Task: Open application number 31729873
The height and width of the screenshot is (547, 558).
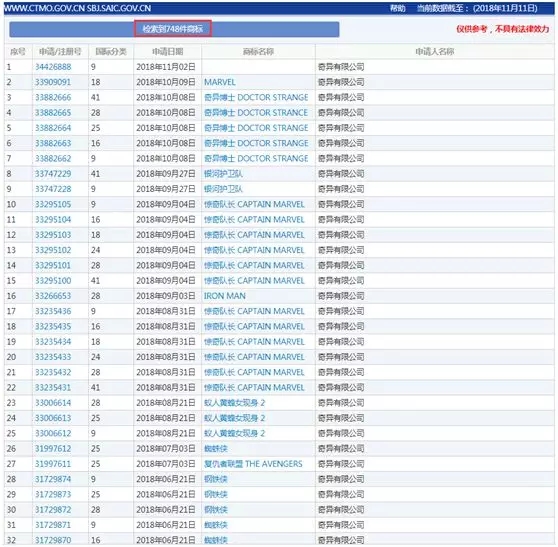Action: click(53, 495)
